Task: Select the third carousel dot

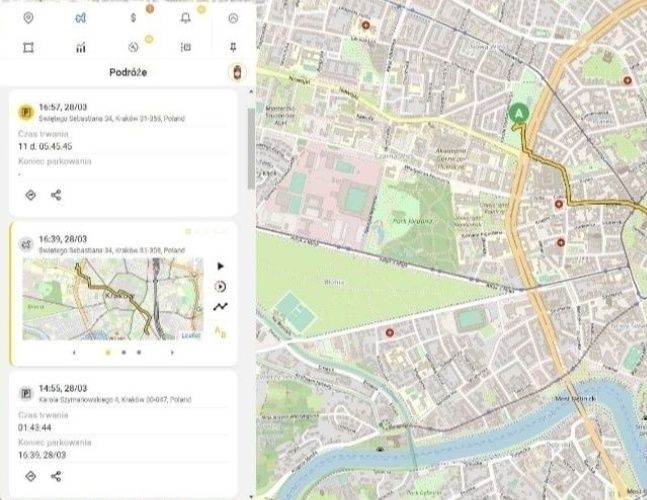Action: 139,352
